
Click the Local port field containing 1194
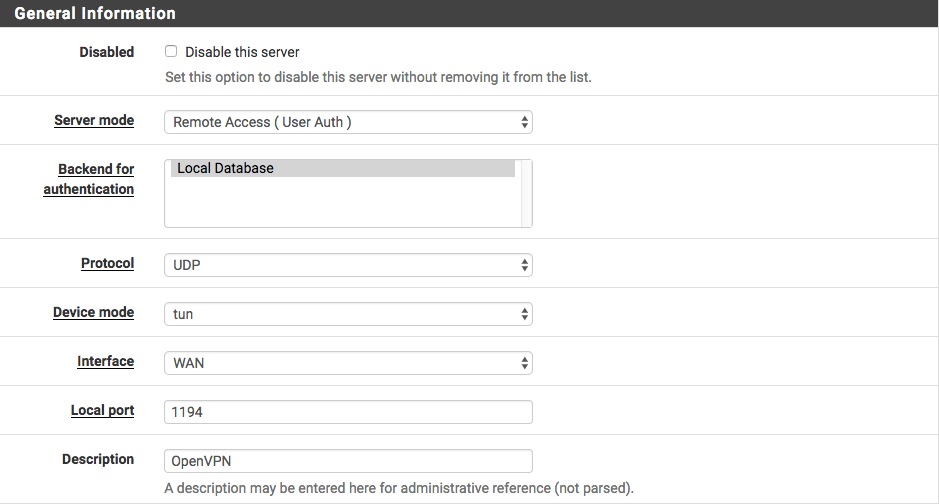coord(347,412)
